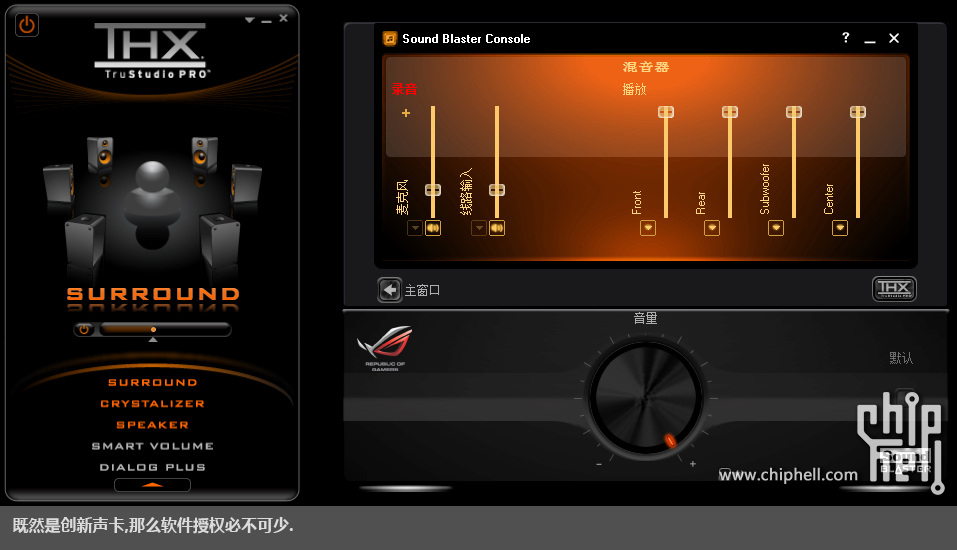Adjust the 线路输入 line-in volume slider
957x550 pixels.
497,190
